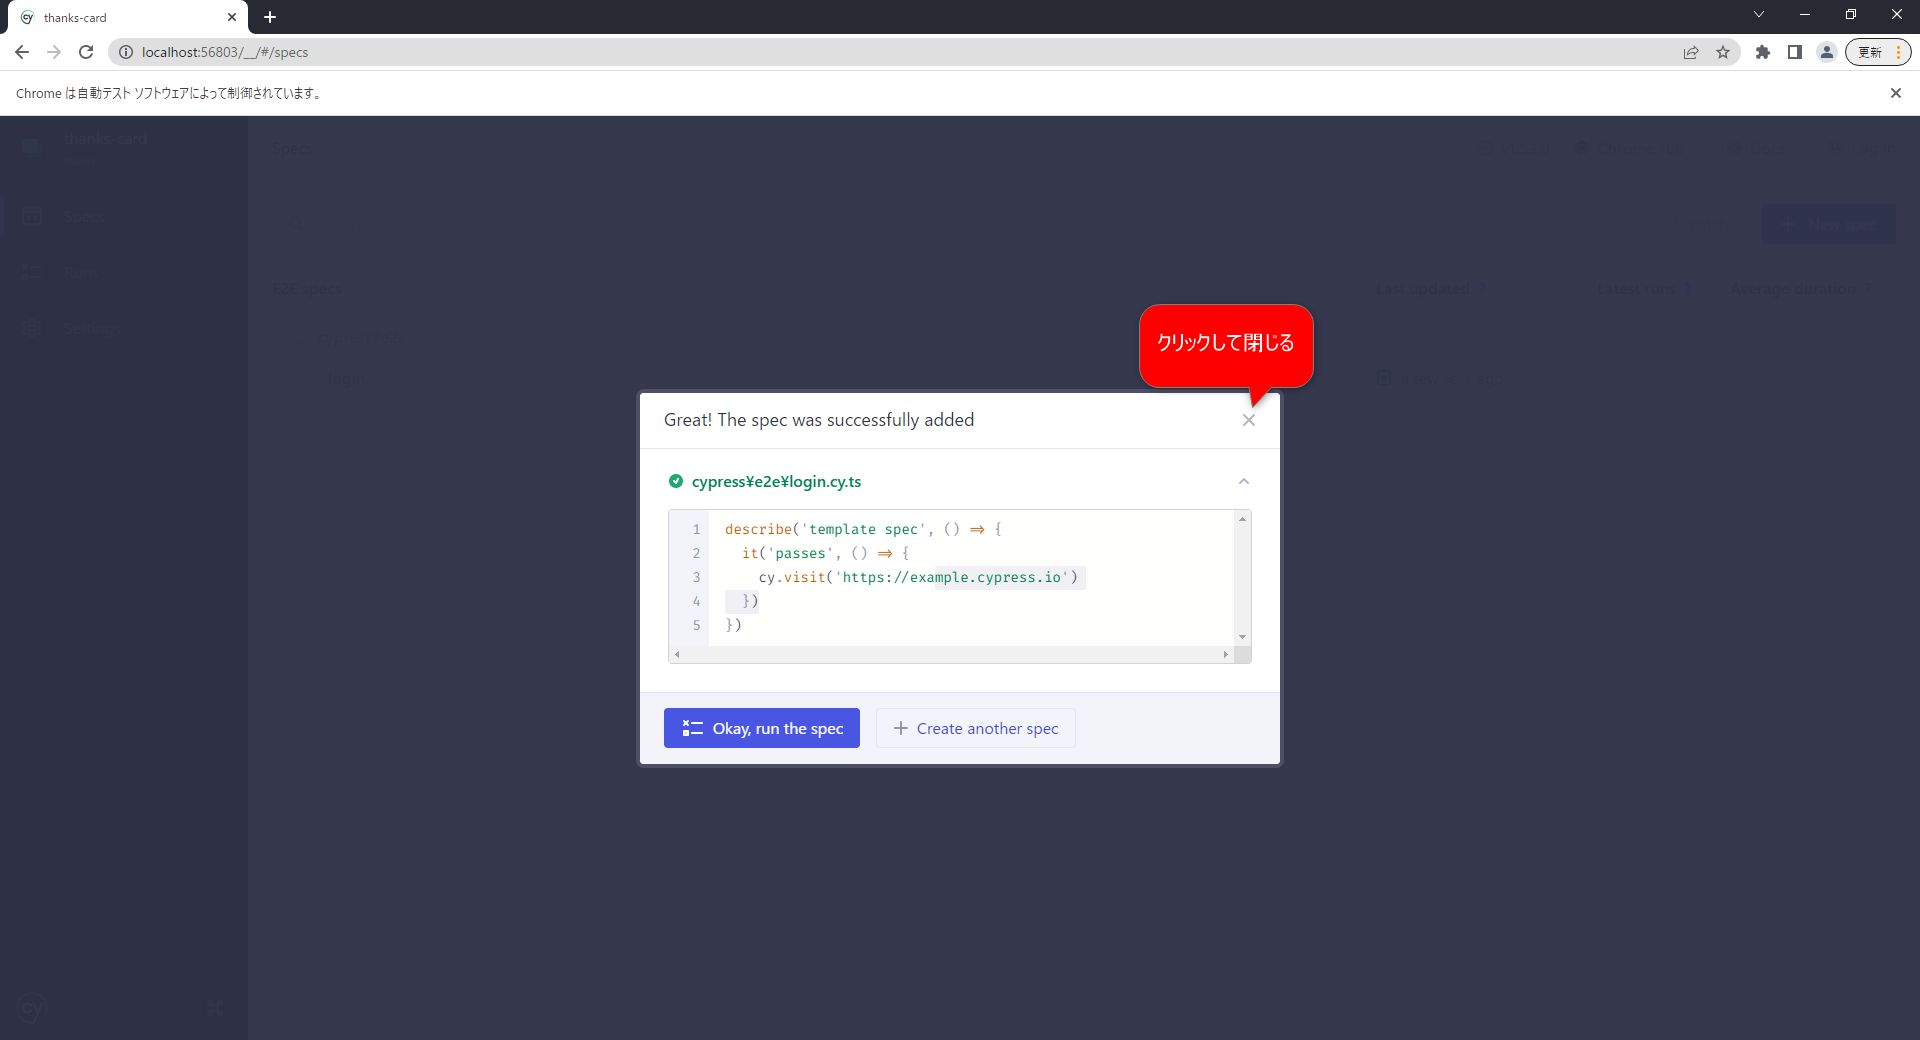
Task: Click Create another spec button
Action: 976,728
